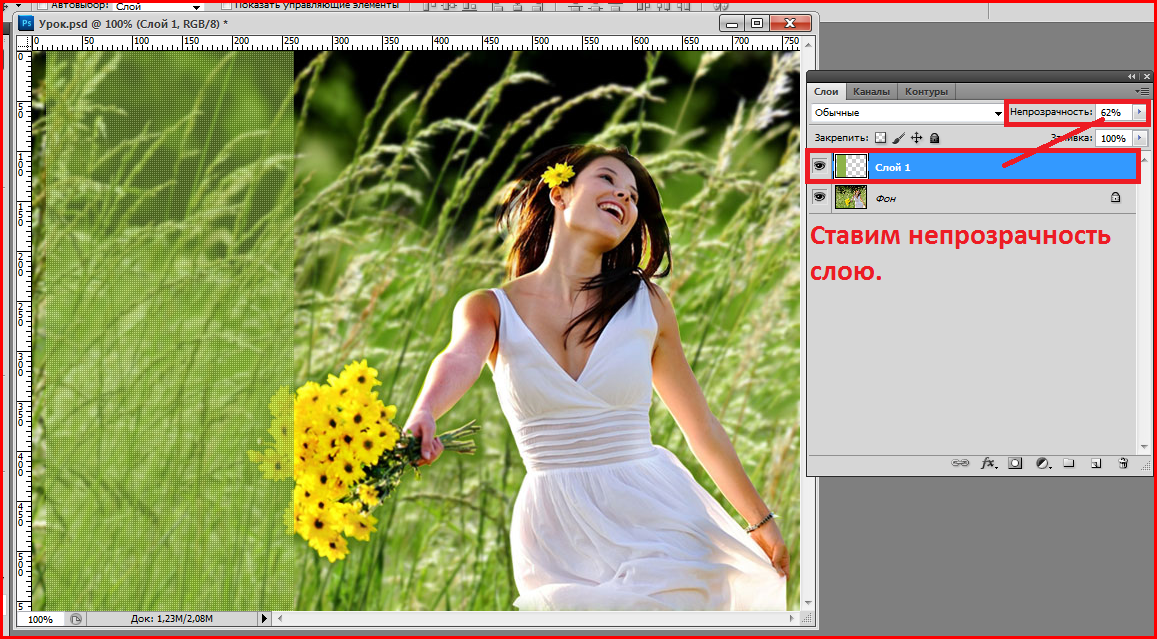Click the Фон layer name
The image size is (1157, 639).
885,198
